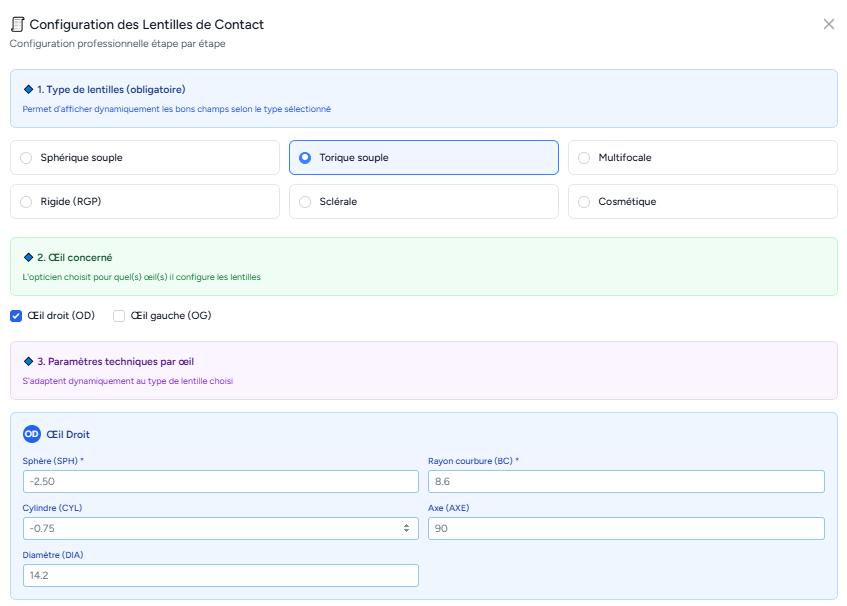The width and height of the screenshot is (847, 606).
Task: Click the Œil Droit section heading
Action: click(x=68, y=434)
